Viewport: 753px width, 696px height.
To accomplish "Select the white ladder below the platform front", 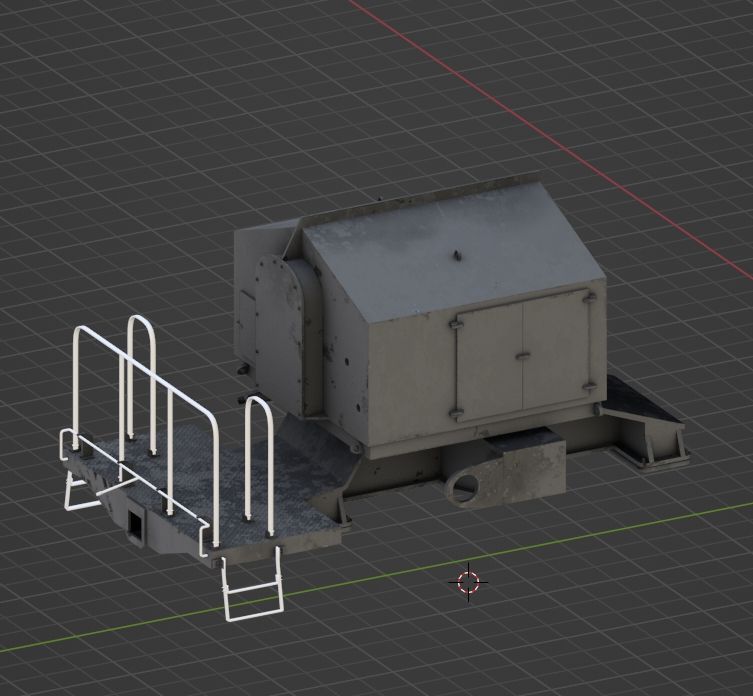I will click(x=252, y=590).
